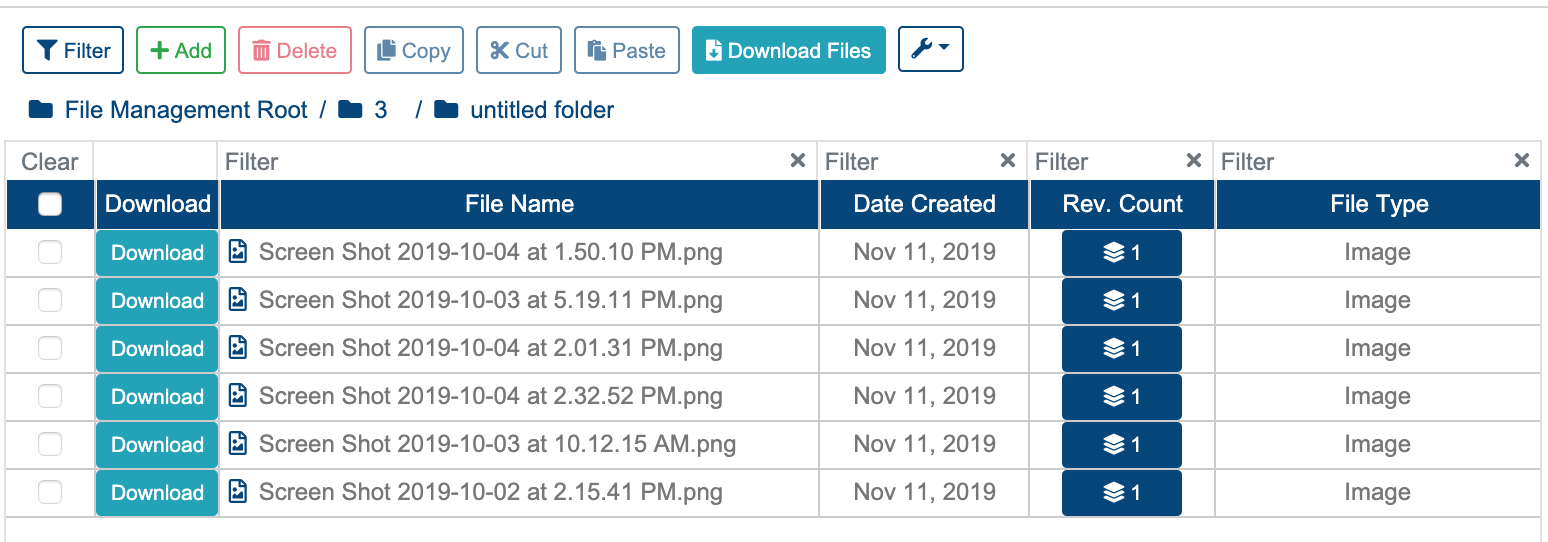Click image file icon for 10.12.15 AM.png
This screenshot has height=542, width=1548.
pos(238,443)
